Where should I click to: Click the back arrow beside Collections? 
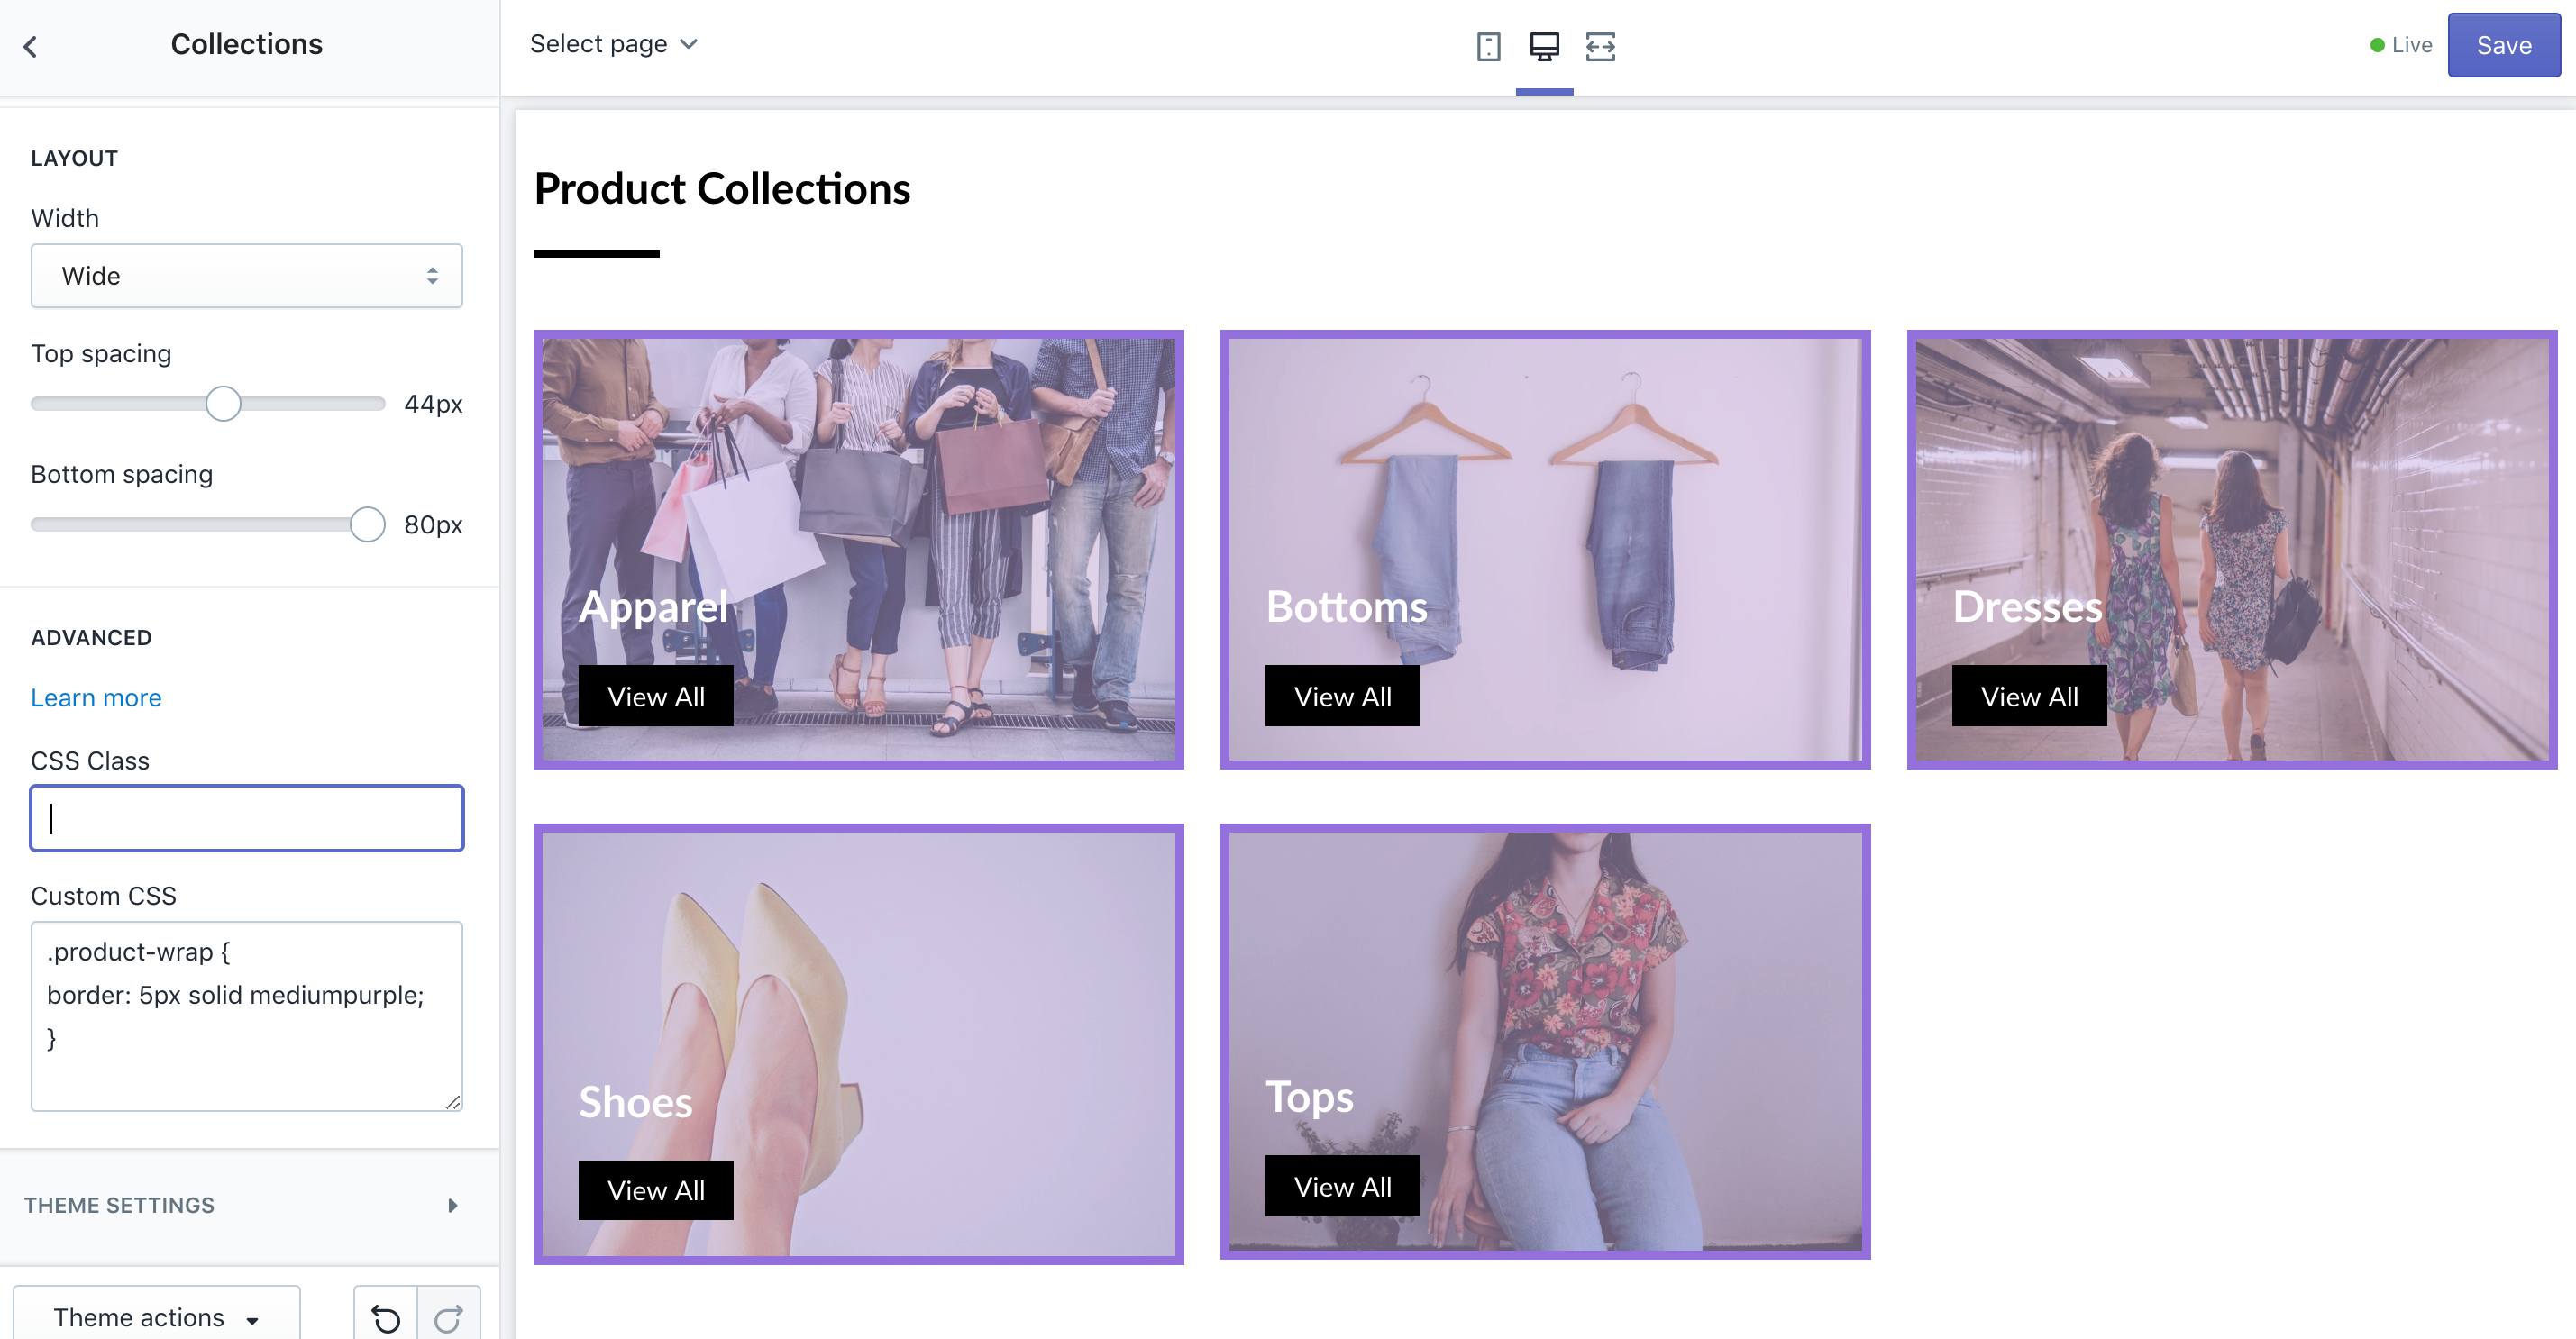(x=31, y=46)
